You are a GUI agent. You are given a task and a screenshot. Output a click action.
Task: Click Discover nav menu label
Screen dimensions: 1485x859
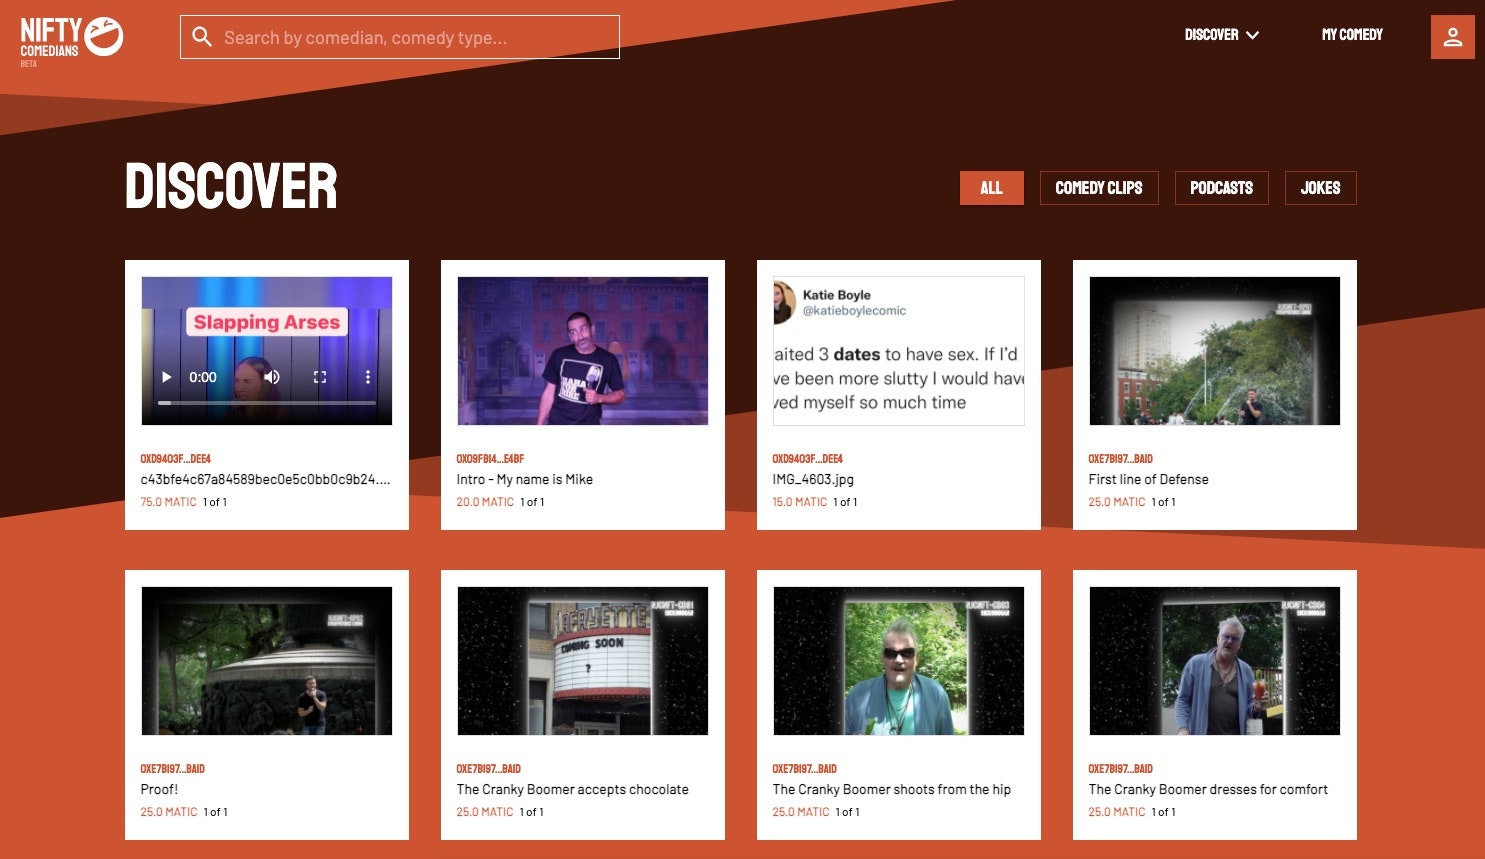[x=1211, y=35]
